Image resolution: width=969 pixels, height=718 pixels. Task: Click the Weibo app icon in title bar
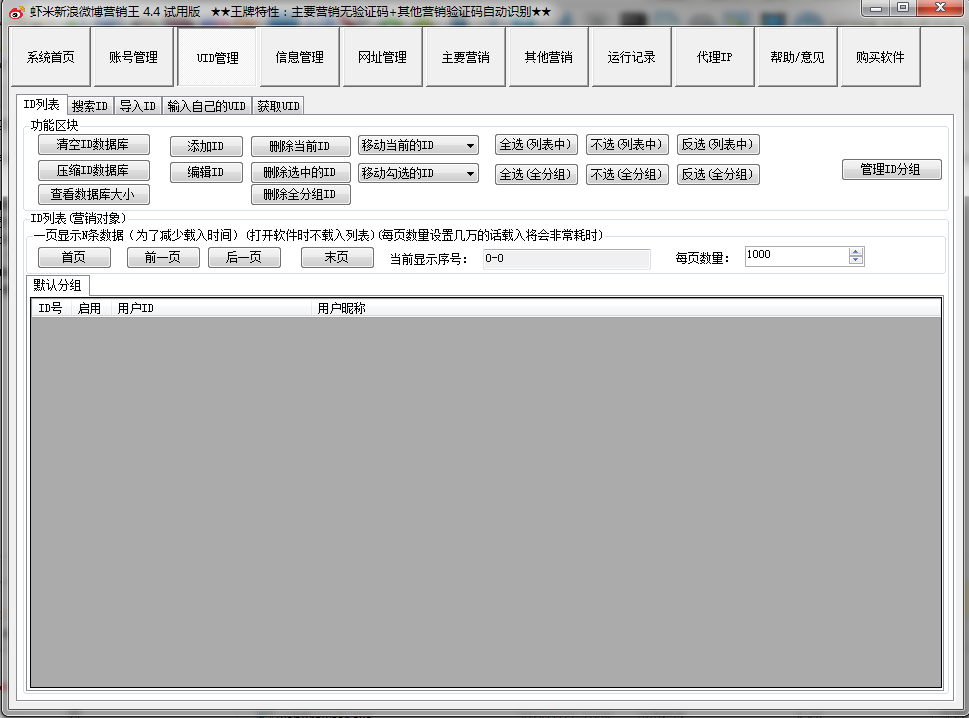point(16,10)
